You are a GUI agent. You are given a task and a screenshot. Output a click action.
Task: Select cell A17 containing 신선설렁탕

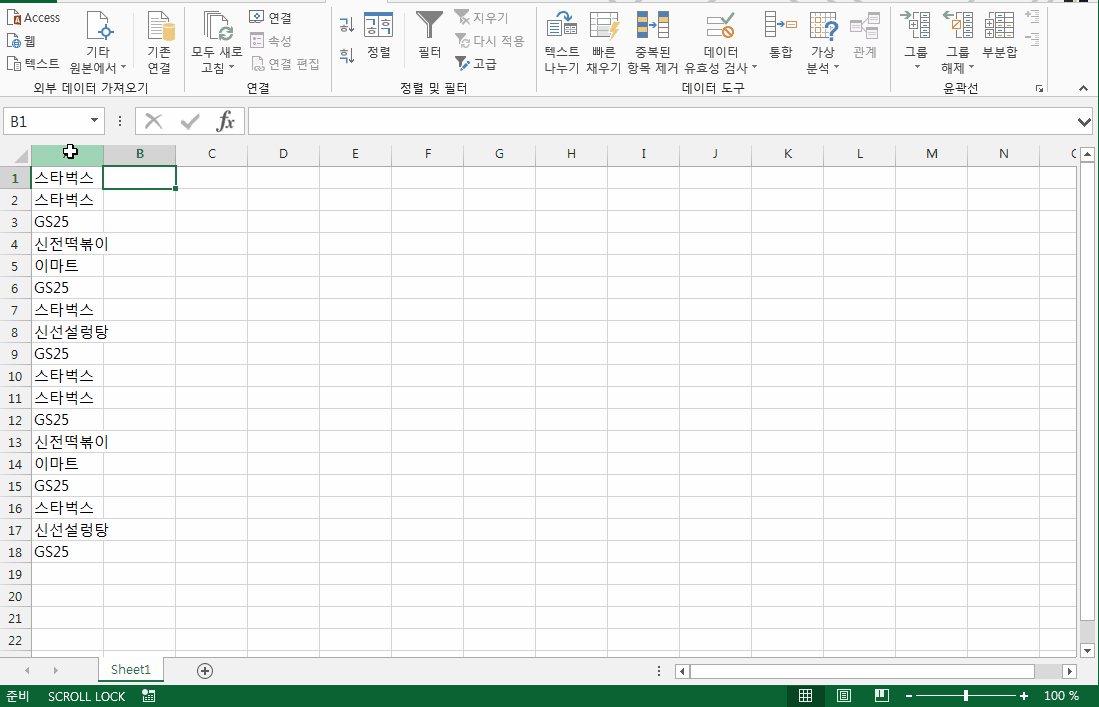[x=67, y=530]
